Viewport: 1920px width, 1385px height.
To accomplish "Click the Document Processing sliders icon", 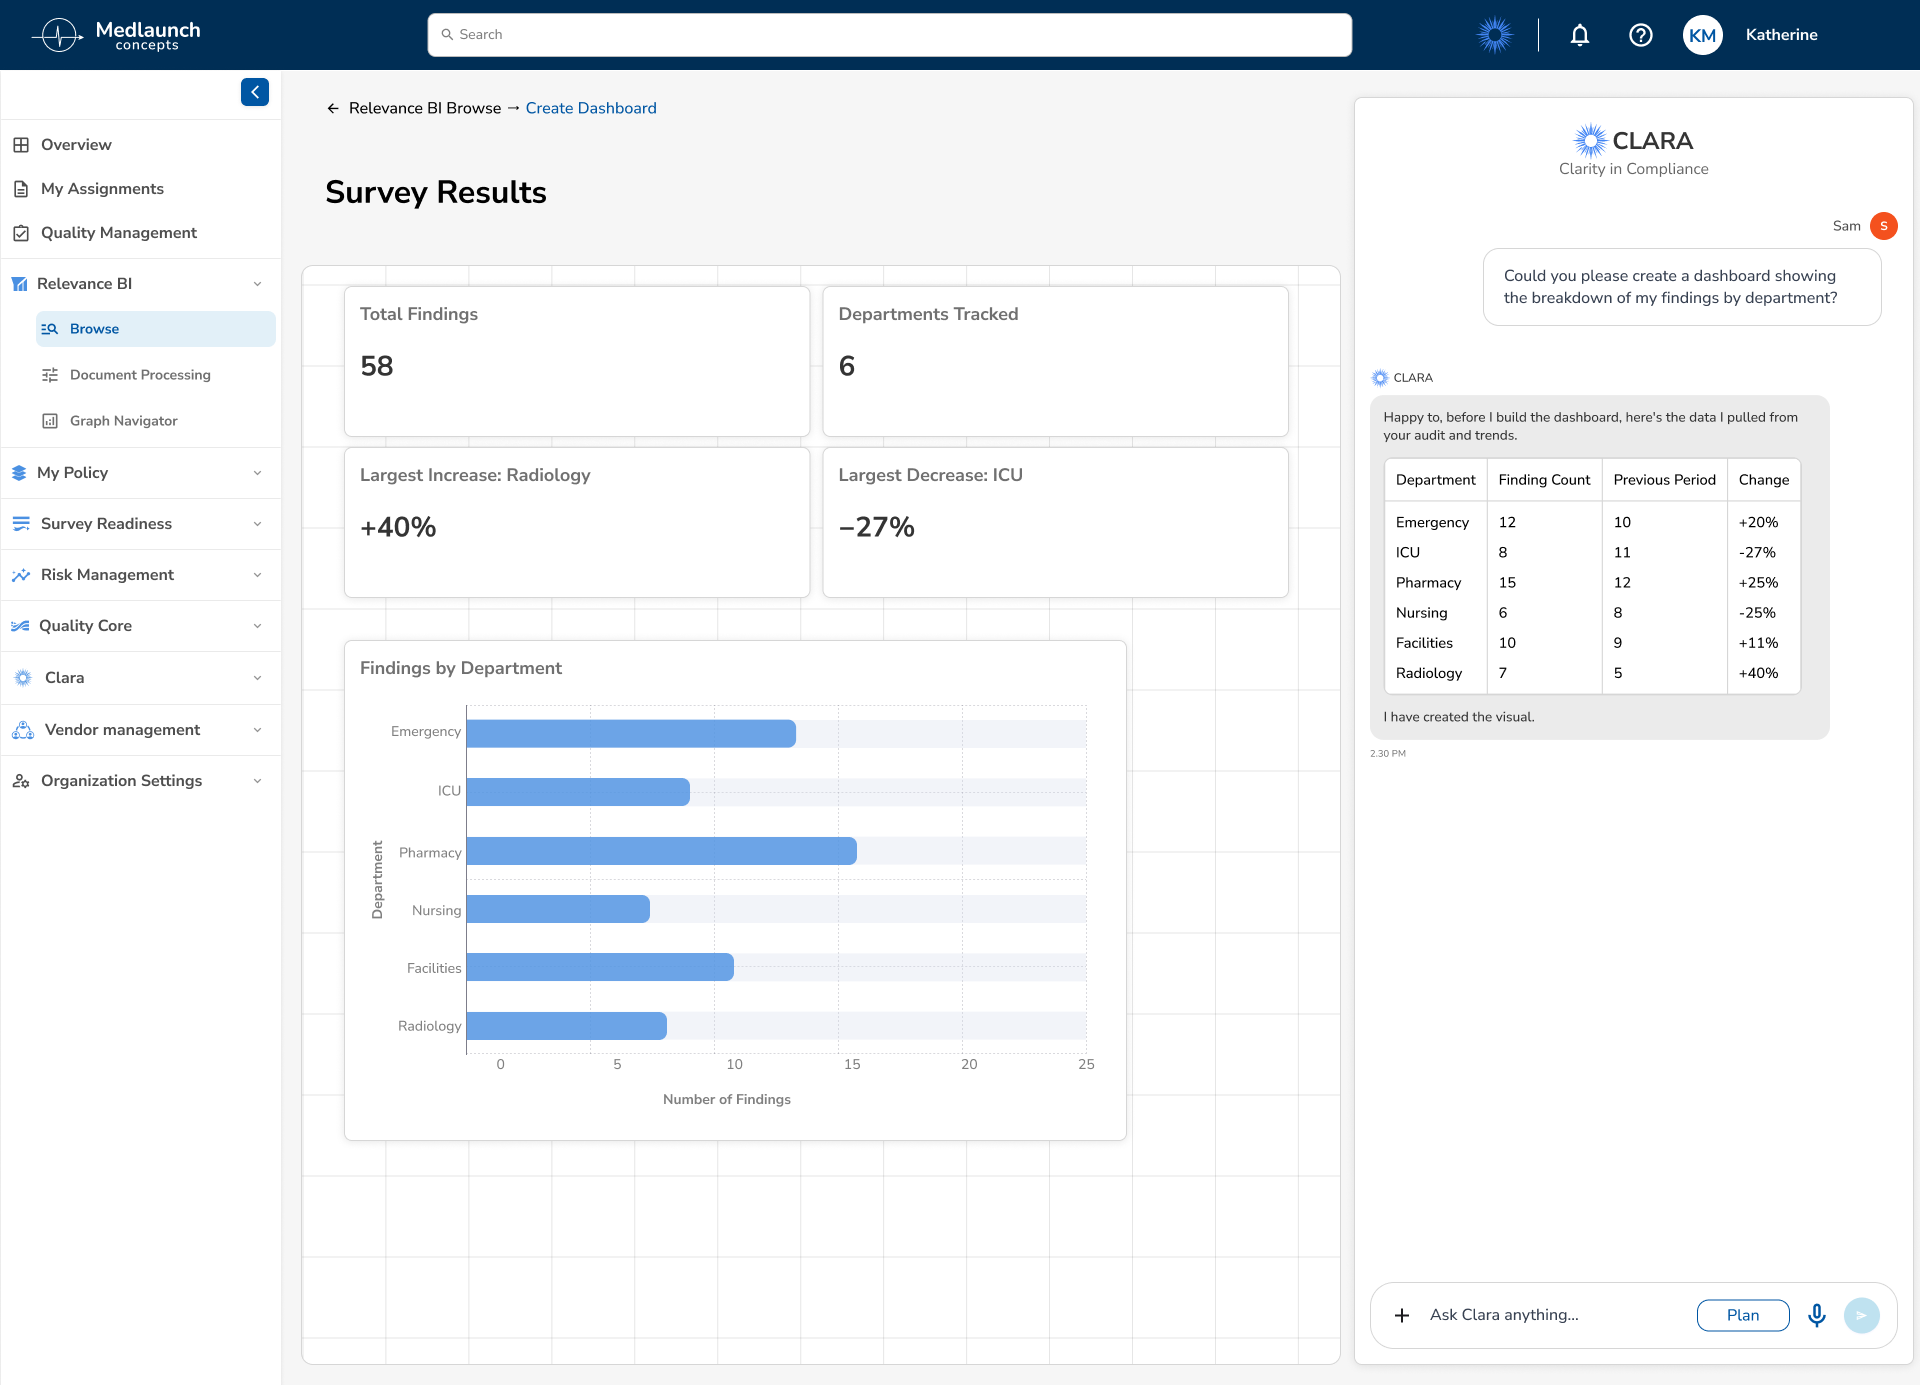I will coord(50,375).
